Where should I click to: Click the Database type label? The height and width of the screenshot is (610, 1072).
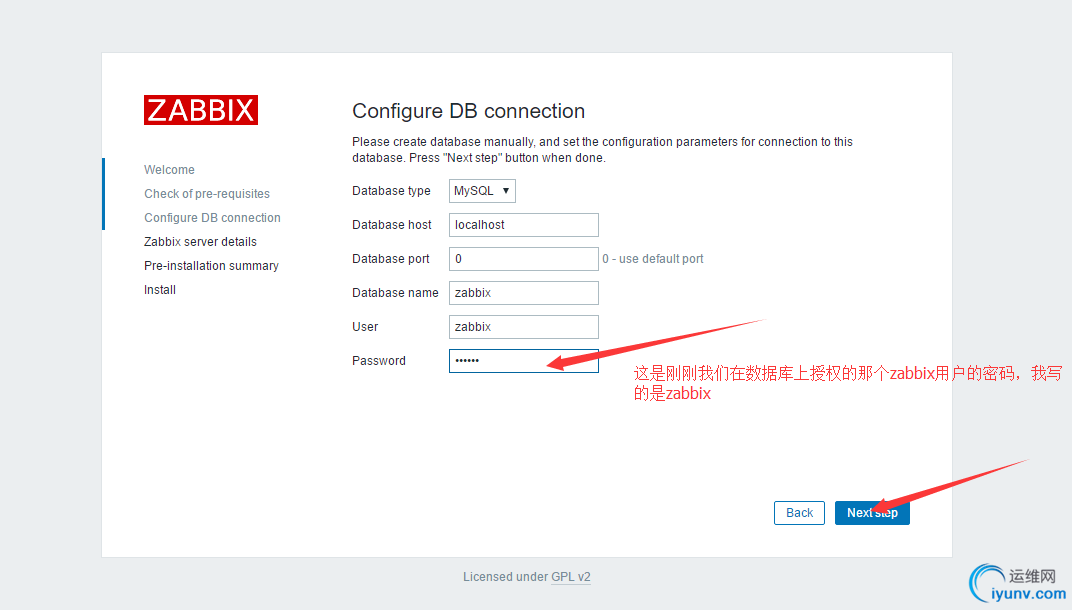click(x=391, y=191)
